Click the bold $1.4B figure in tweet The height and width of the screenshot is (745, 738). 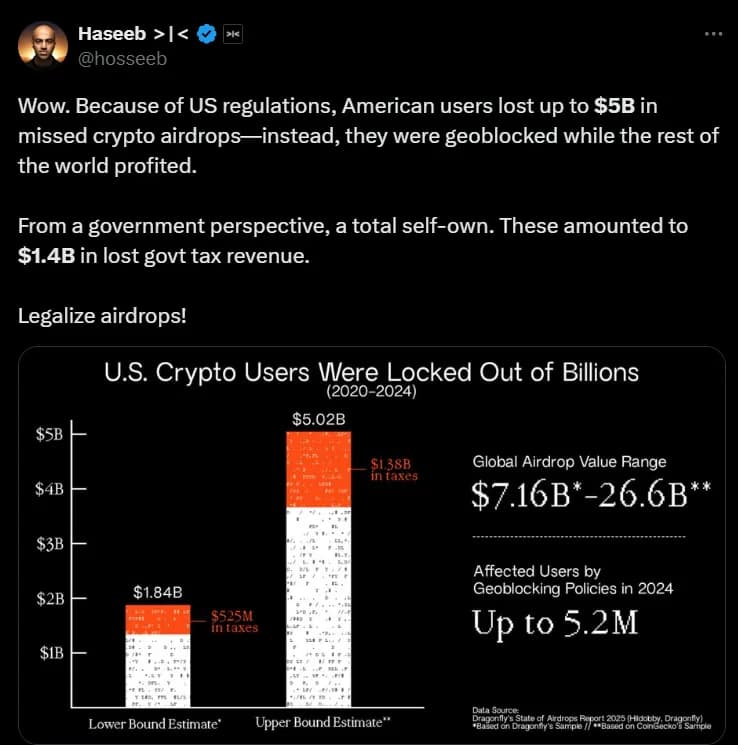[x=45, y=256]
